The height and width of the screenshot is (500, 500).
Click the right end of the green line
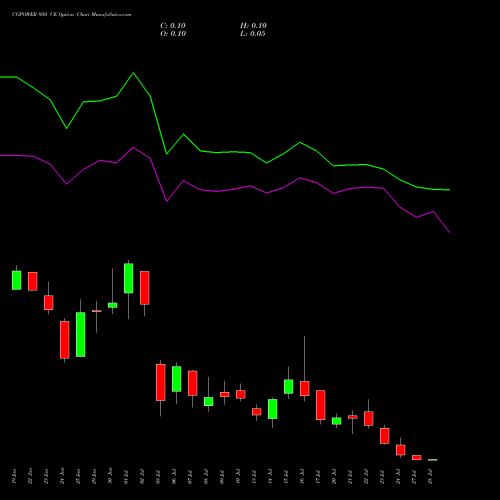coord(450,190)
